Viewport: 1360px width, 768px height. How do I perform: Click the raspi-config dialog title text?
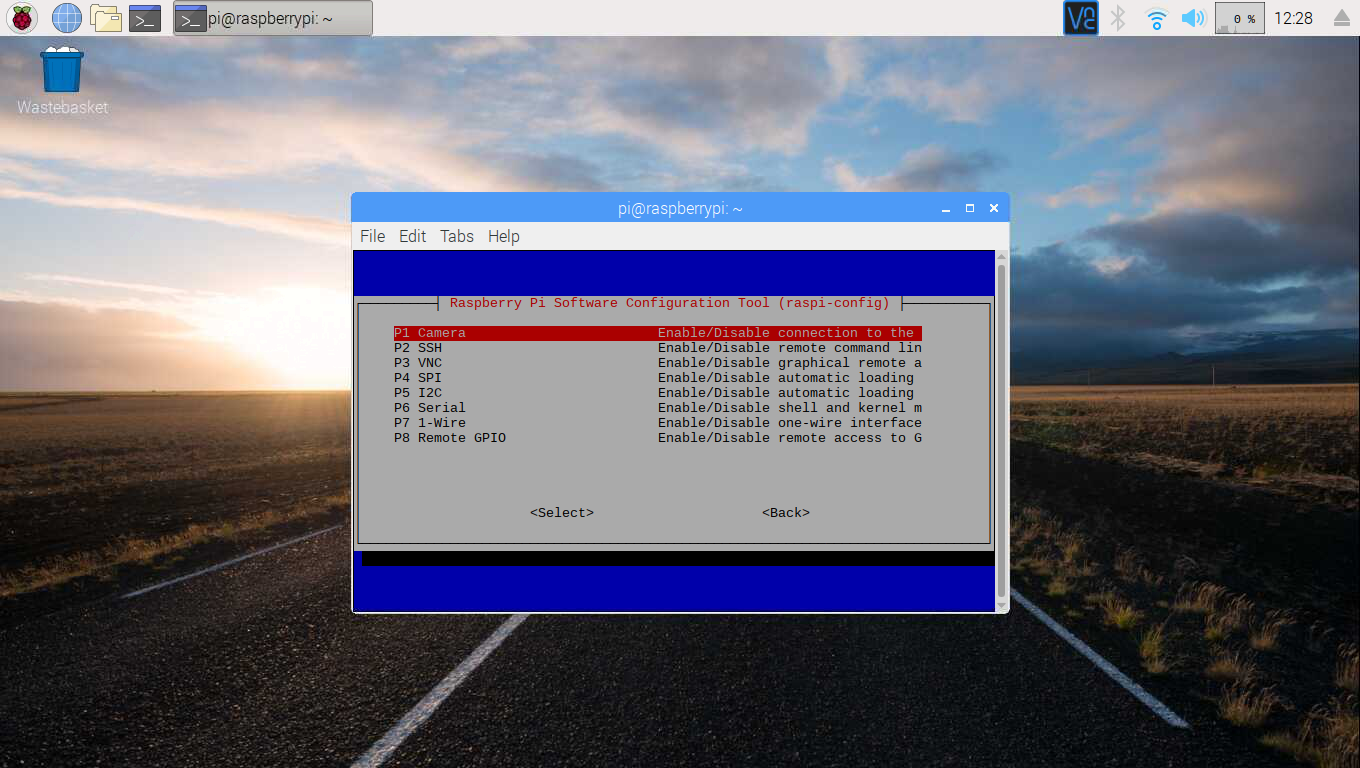pyautogui.click(x=670, y=303)
